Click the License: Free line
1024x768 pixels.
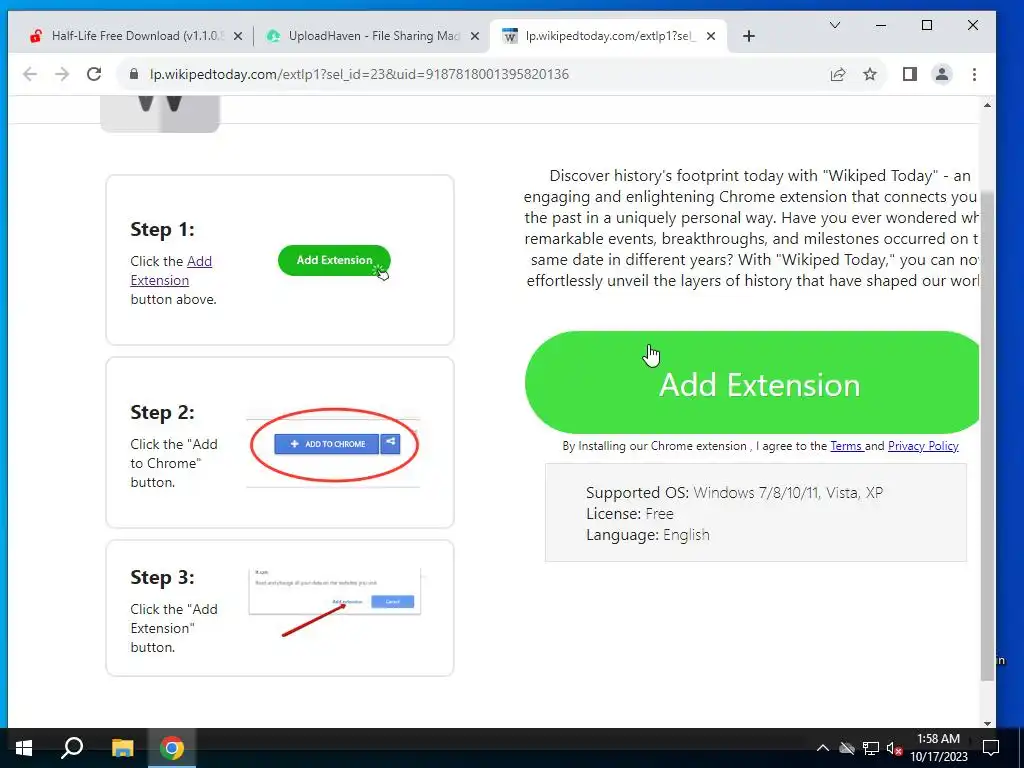coord(630,513)
